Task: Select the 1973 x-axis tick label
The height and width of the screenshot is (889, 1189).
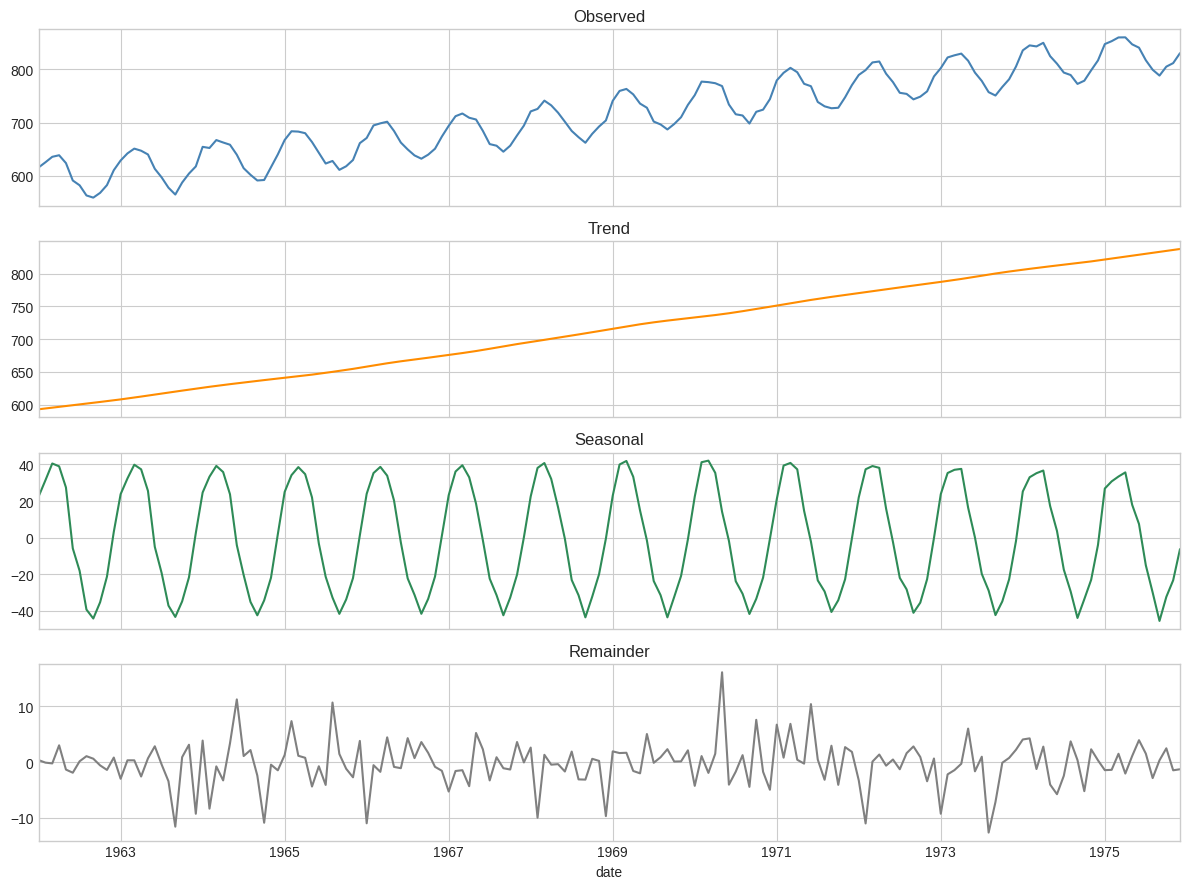Action: click(940, 852)
